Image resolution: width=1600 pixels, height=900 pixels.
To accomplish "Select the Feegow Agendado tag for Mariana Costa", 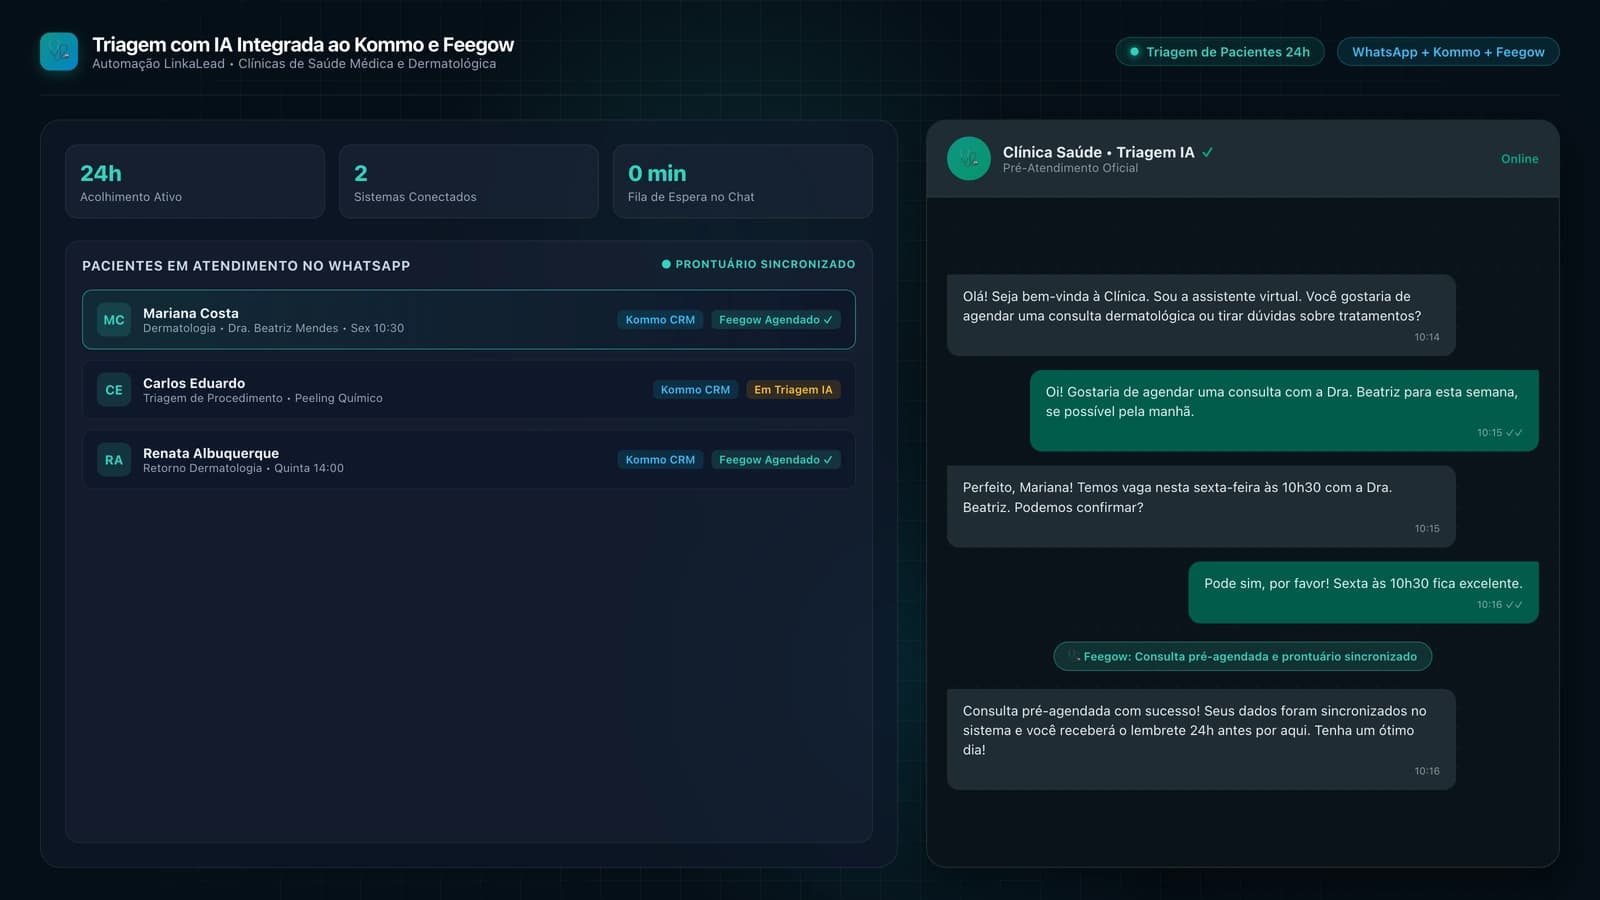I will click(x=776, y=320).
